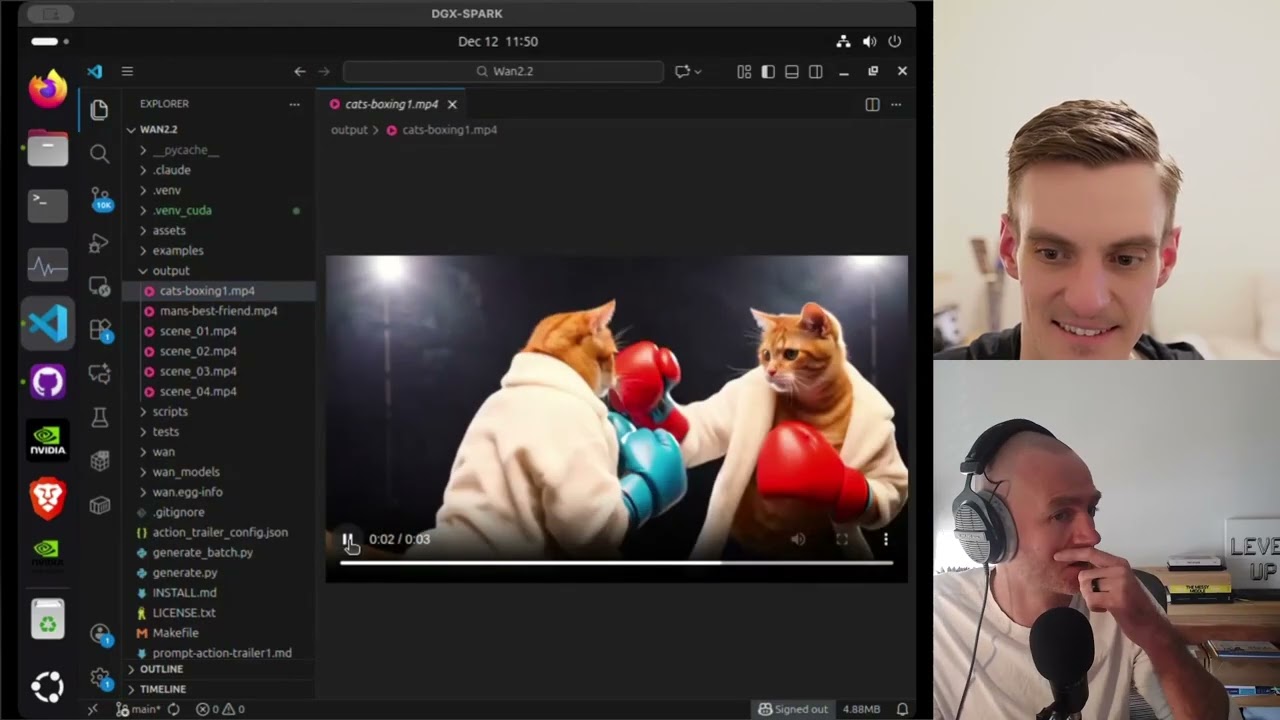Open the Remote Explorer view
This screenshot has height=720, width=1280.
click(99, 287)
